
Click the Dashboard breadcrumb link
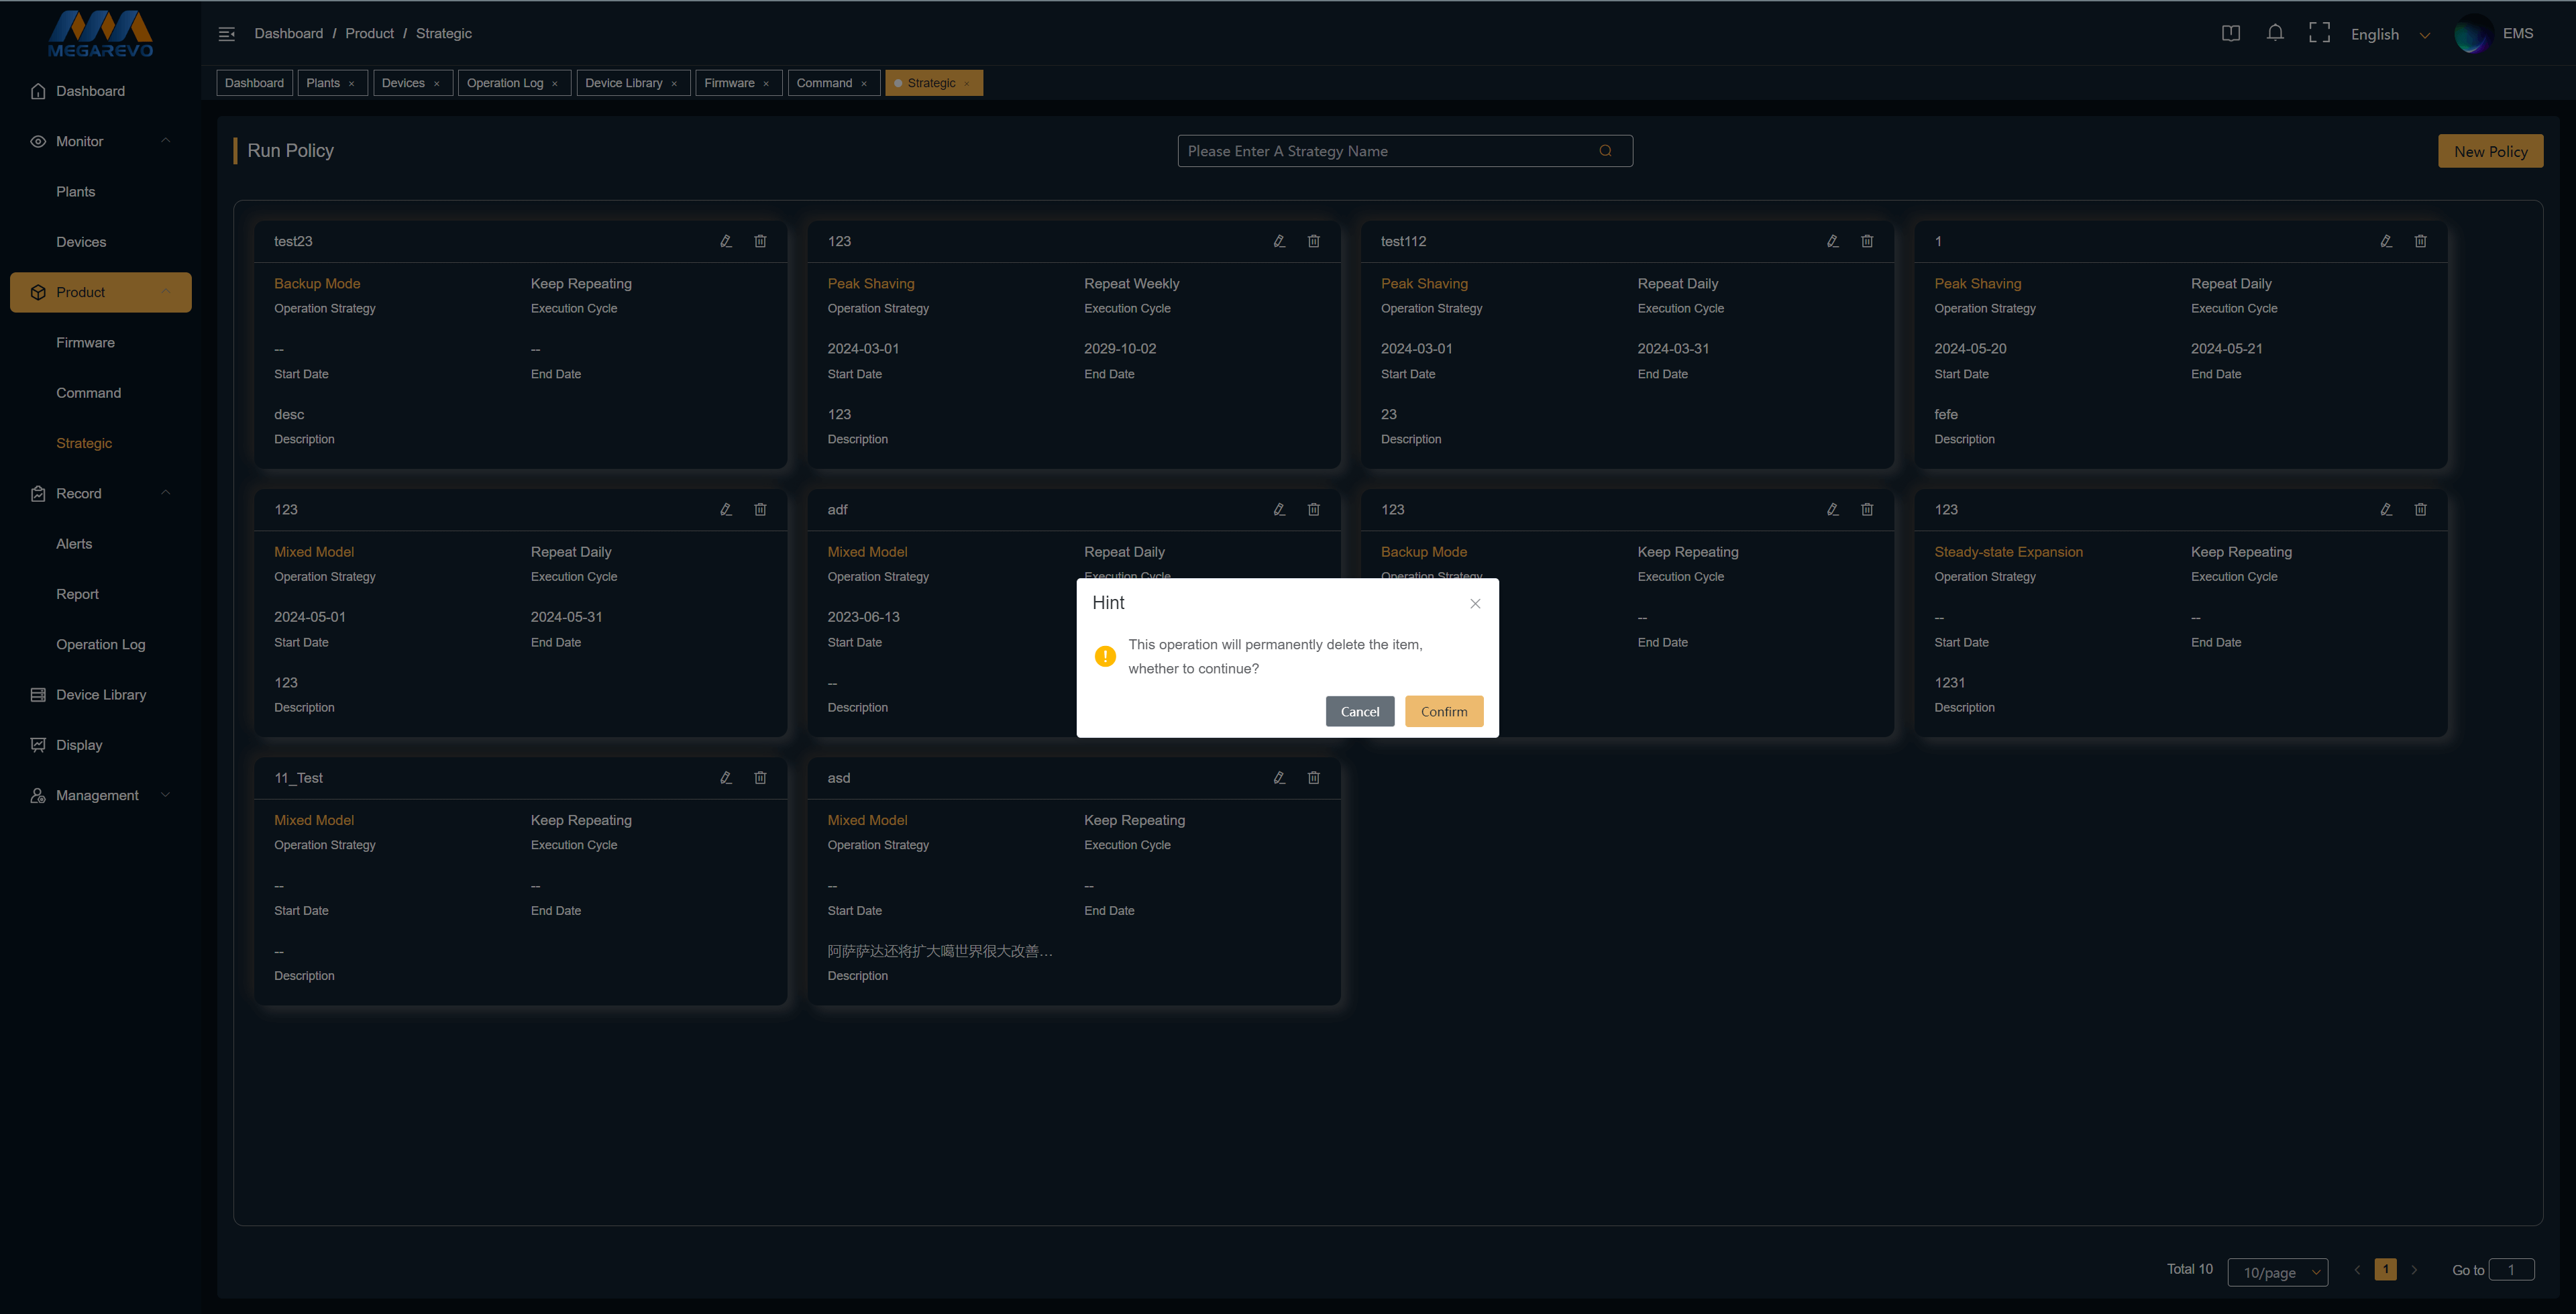[x=288, y=33]
